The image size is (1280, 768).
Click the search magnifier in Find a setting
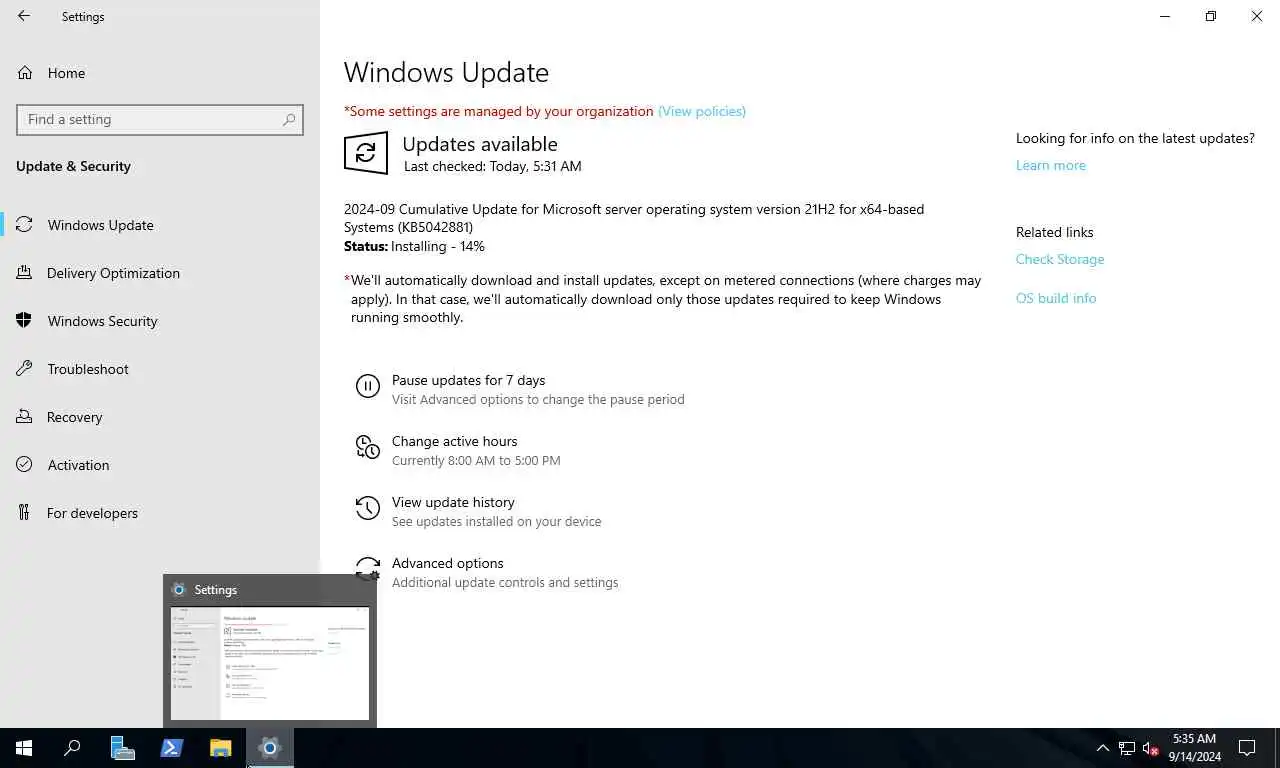click(x=289, y=119)
